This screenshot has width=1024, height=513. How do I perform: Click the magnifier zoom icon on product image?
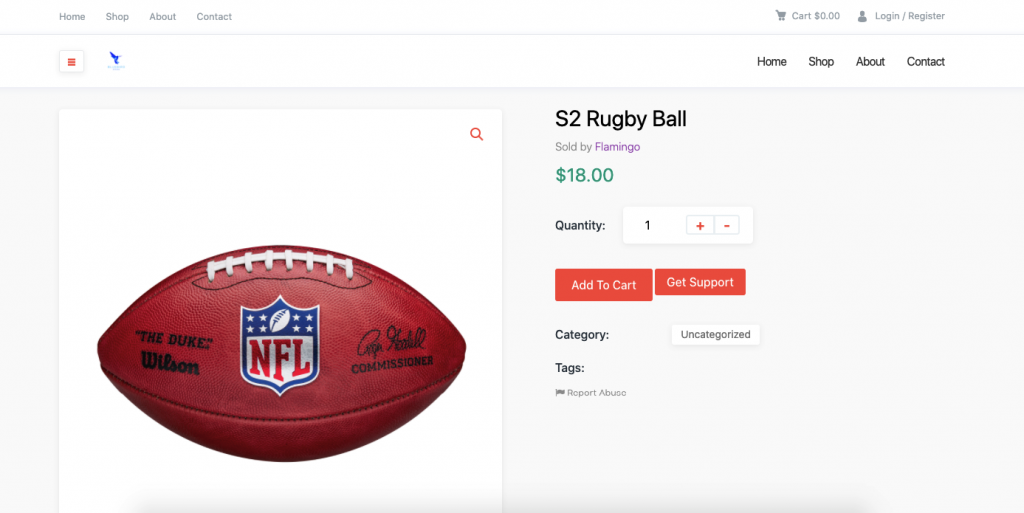click(476, 134)
